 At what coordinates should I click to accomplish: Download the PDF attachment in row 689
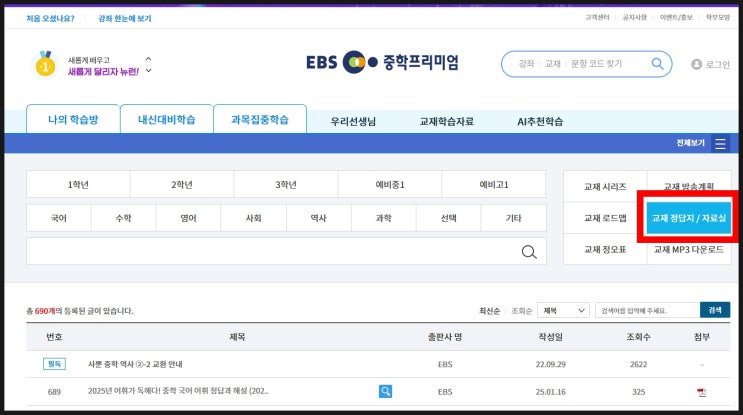tap(701, 392)
